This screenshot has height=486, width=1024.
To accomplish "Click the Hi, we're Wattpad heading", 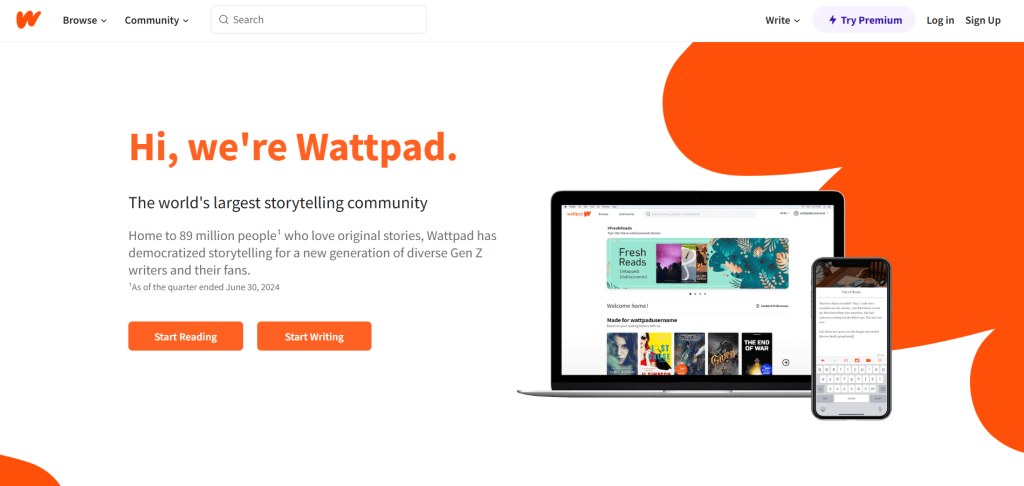I will [293, 147].
